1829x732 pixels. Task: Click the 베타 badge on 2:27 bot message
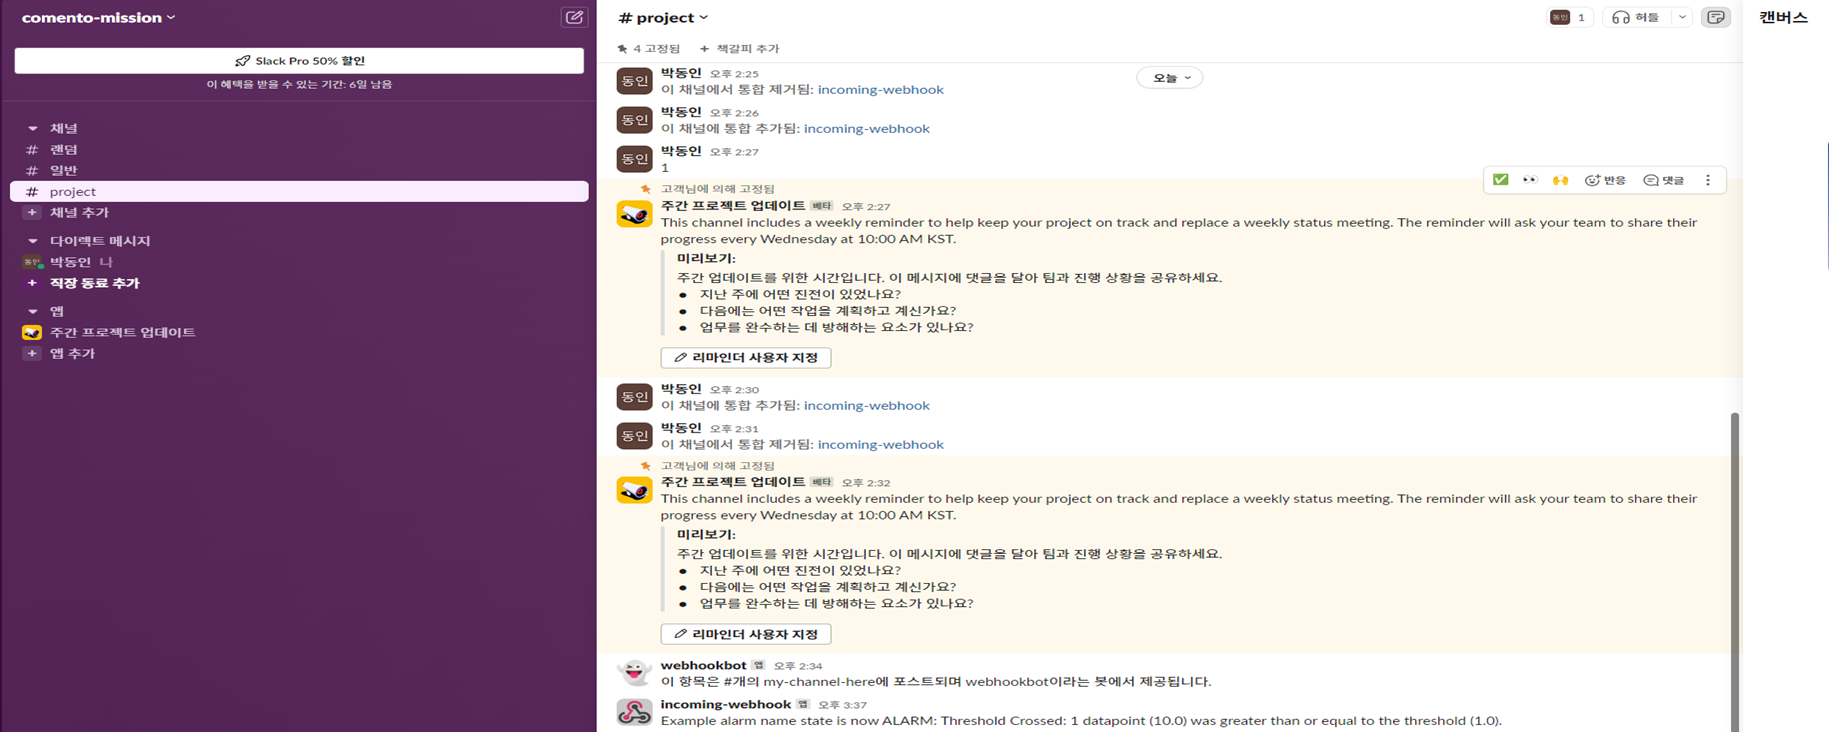[821, 206]
